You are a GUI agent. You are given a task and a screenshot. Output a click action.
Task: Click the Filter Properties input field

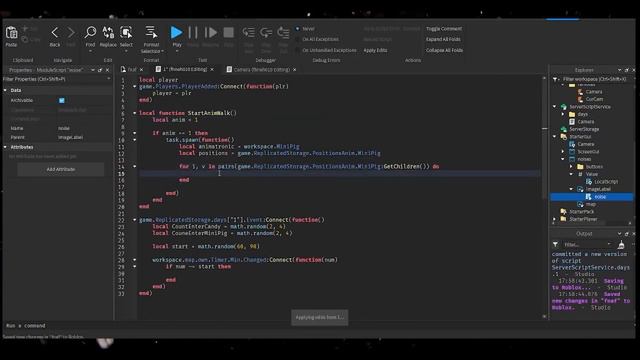[x=57, y=79]
